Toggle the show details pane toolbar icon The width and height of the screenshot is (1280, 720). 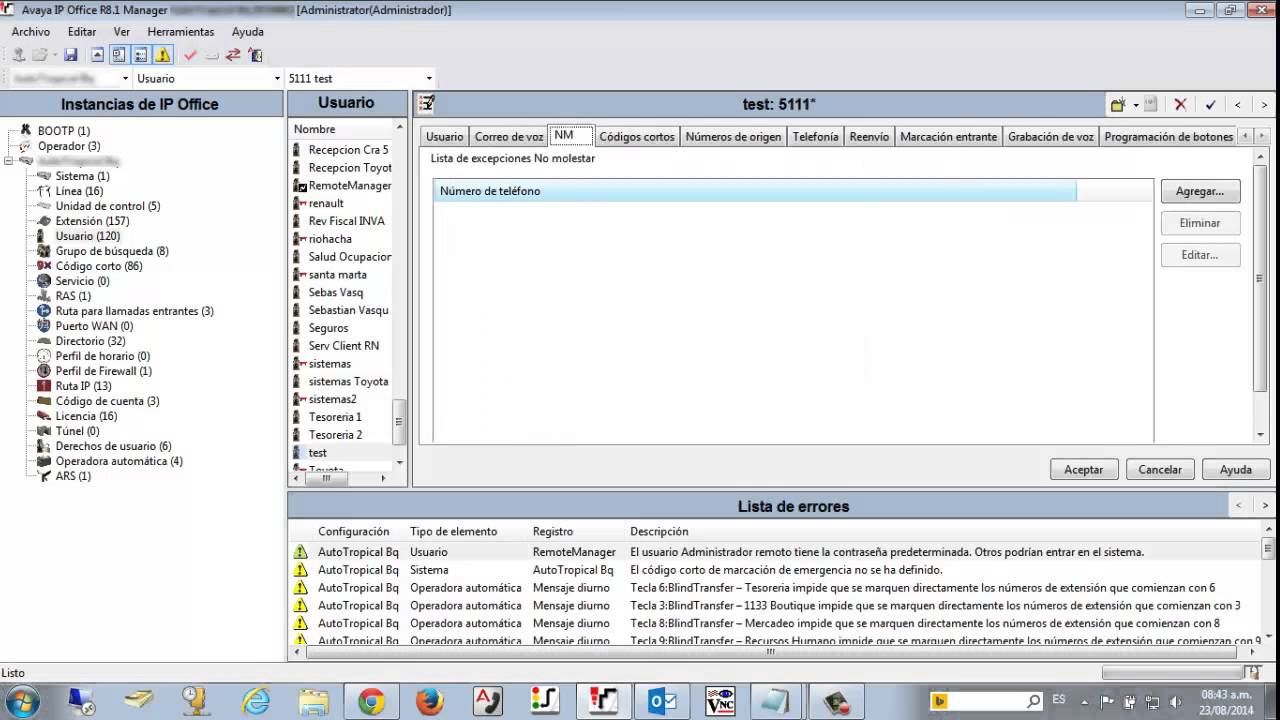pyautogui.click(x=141, y=55)
